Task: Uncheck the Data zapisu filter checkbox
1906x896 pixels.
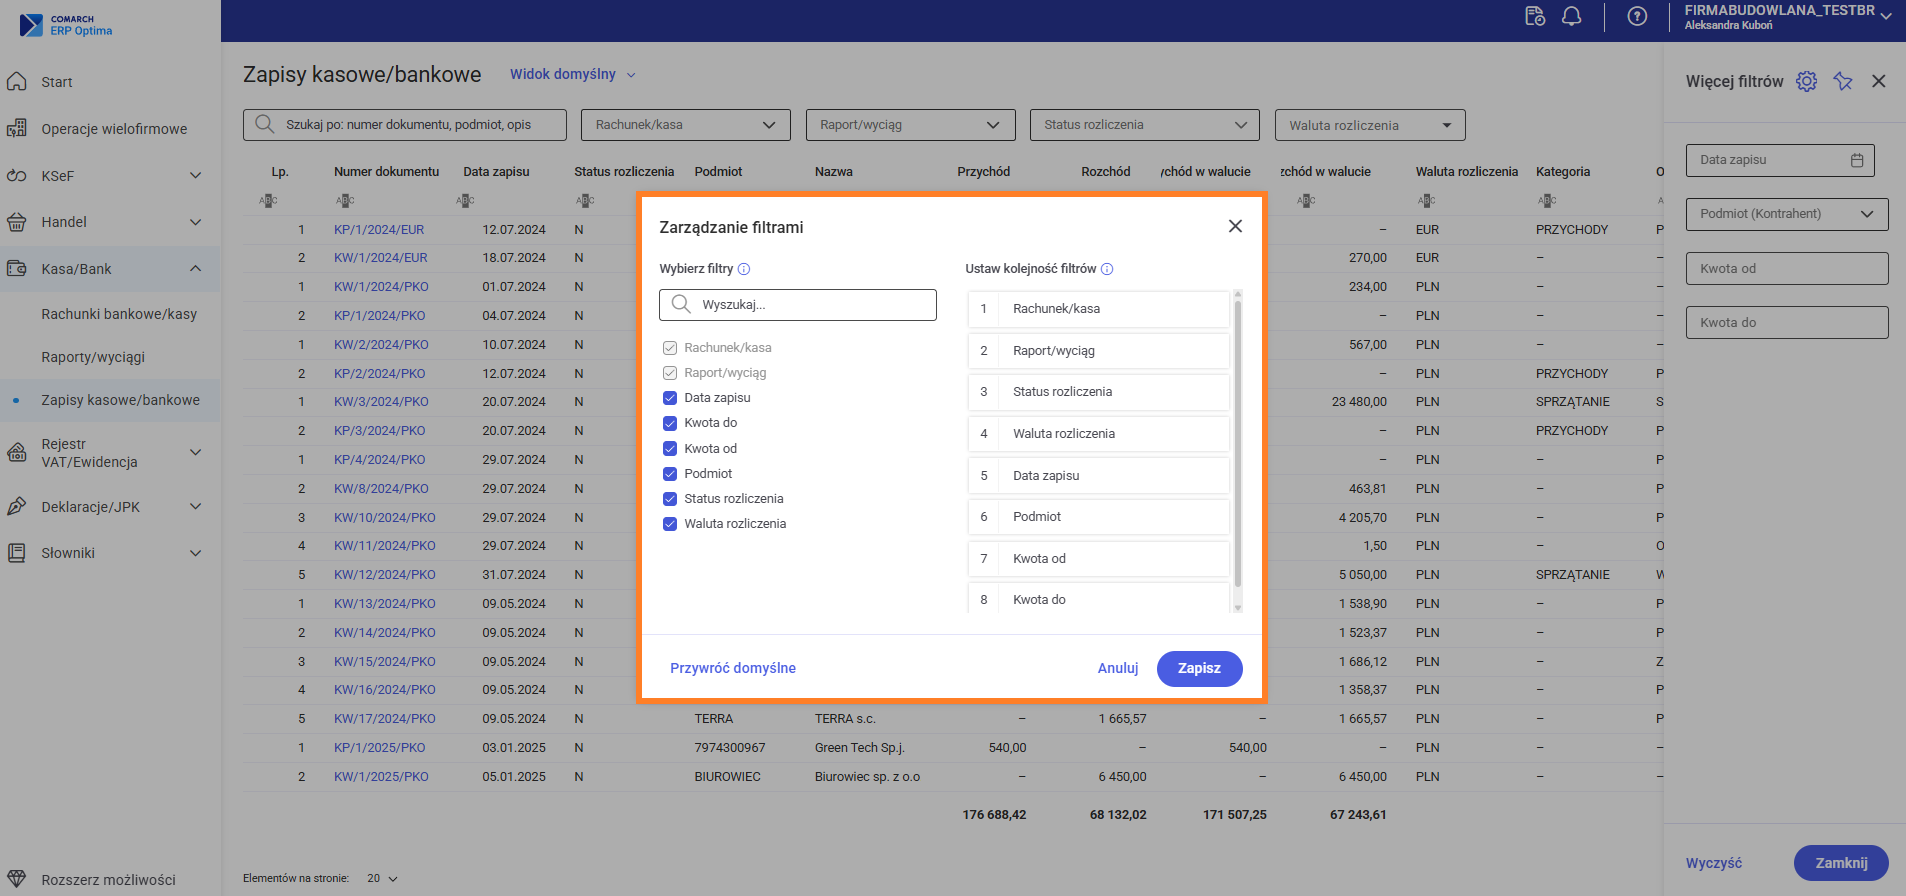Action: [x=670, y=398]
